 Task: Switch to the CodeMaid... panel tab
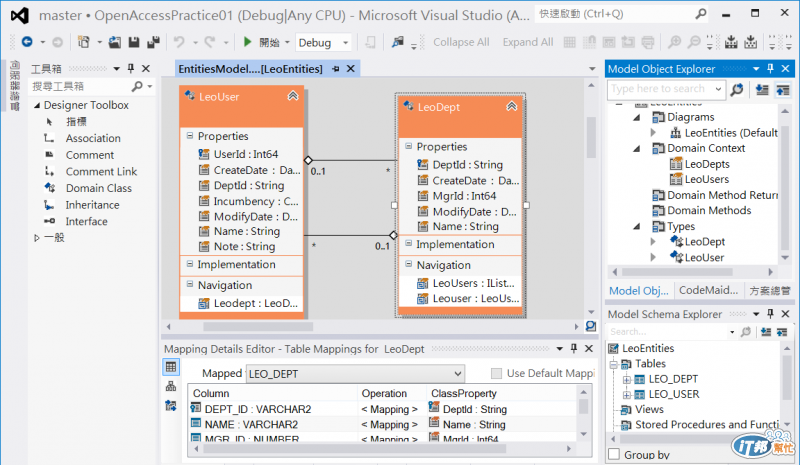[x=708, y=290]
